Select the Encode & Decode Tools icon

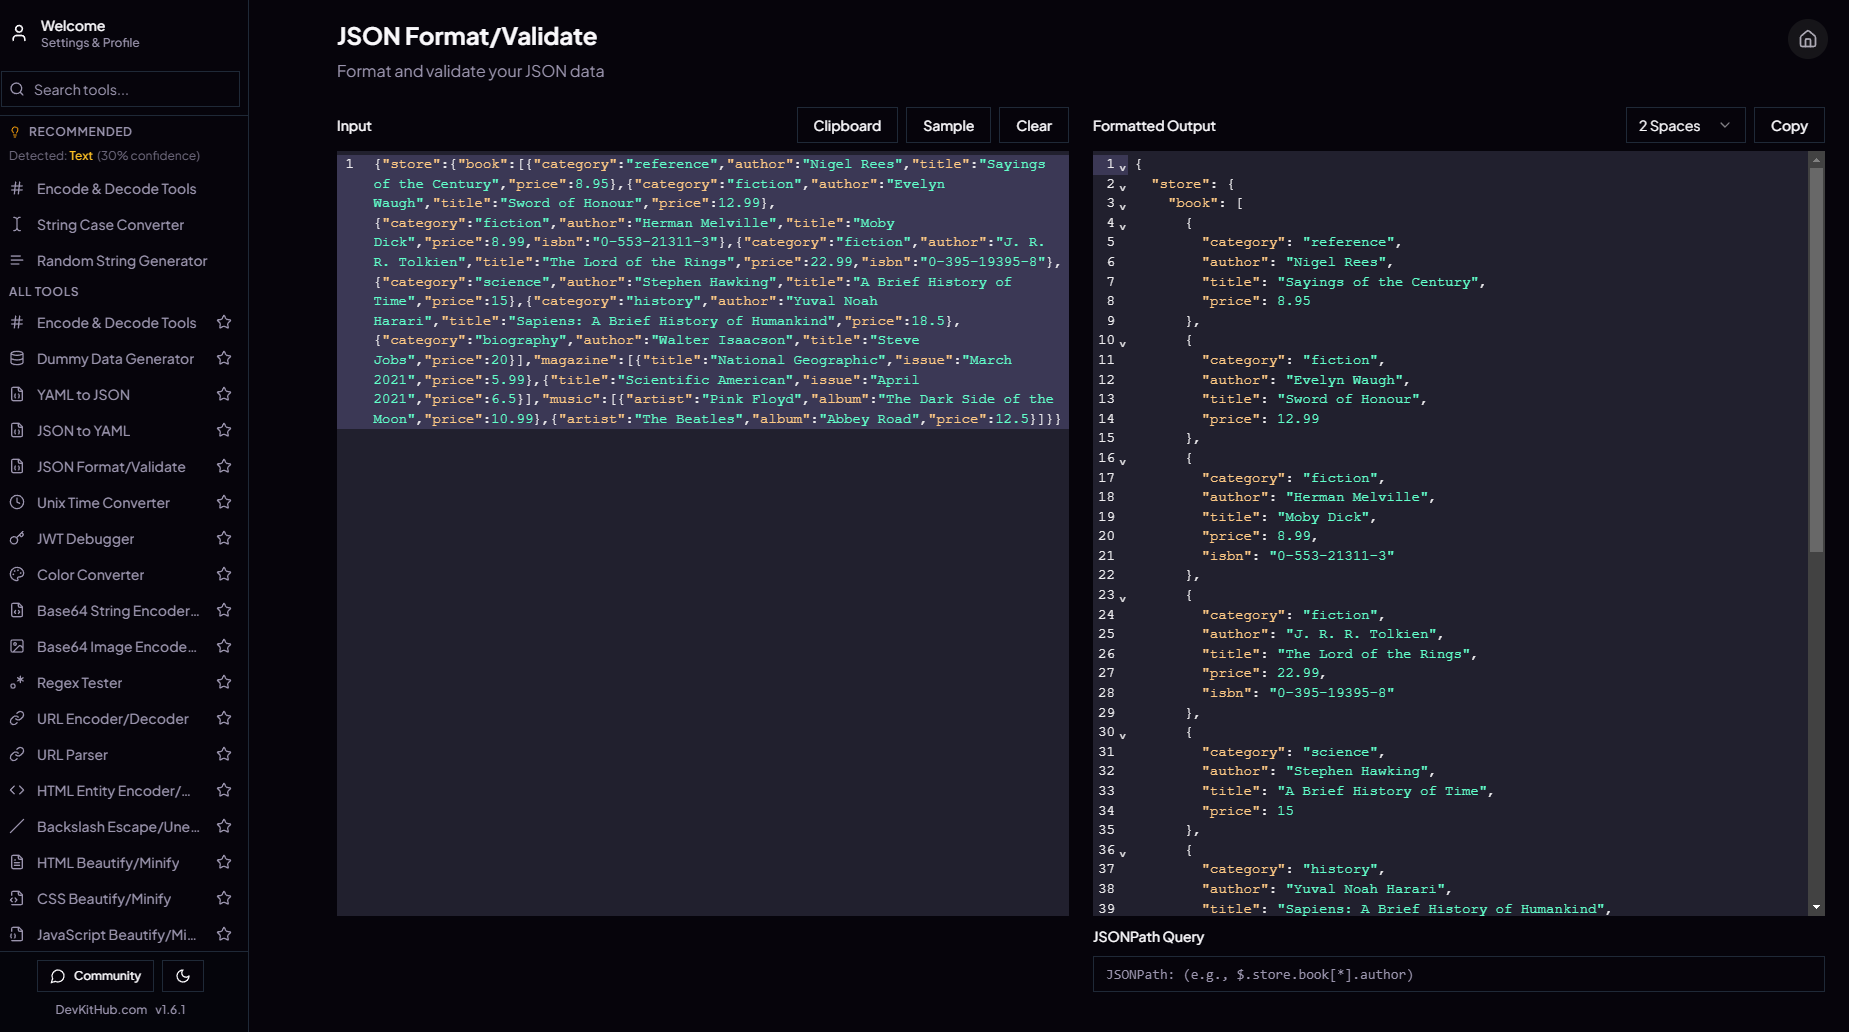[17, 322]
